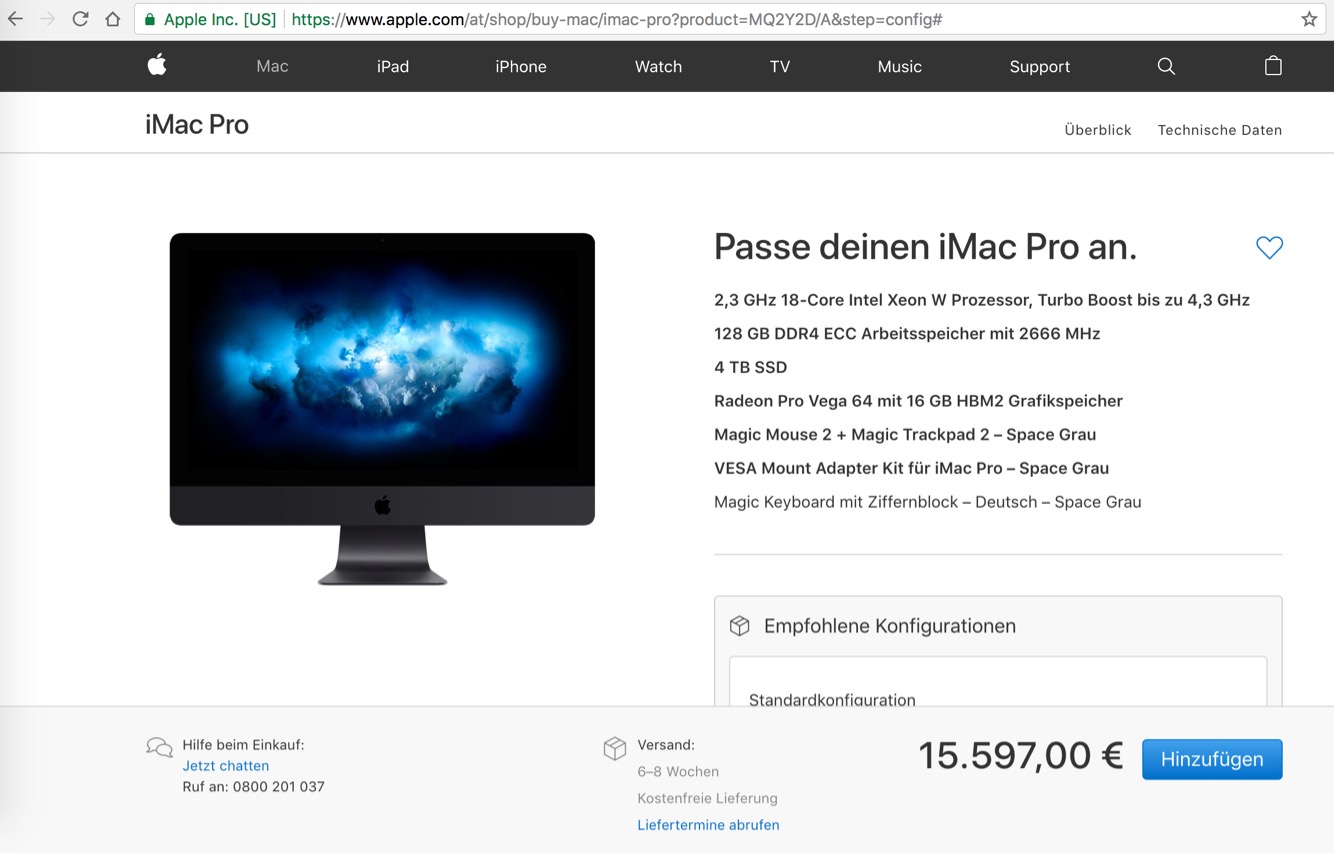
Task: Click 'Passe deinen iMac Pro an.' heading
Action: tap(925, 246)
